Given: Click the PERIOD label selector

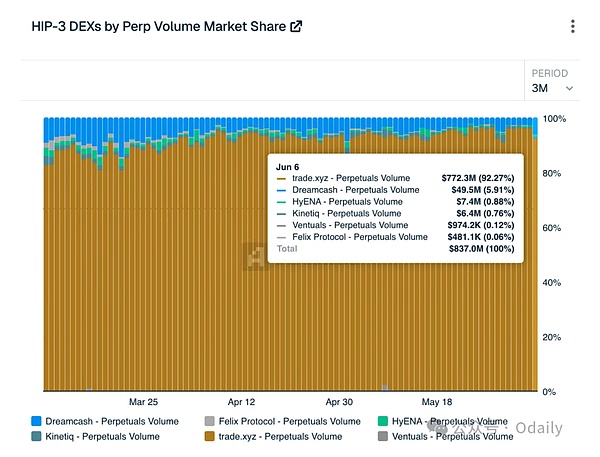Looking at the screenshot, I should click(x=549, y=73).
